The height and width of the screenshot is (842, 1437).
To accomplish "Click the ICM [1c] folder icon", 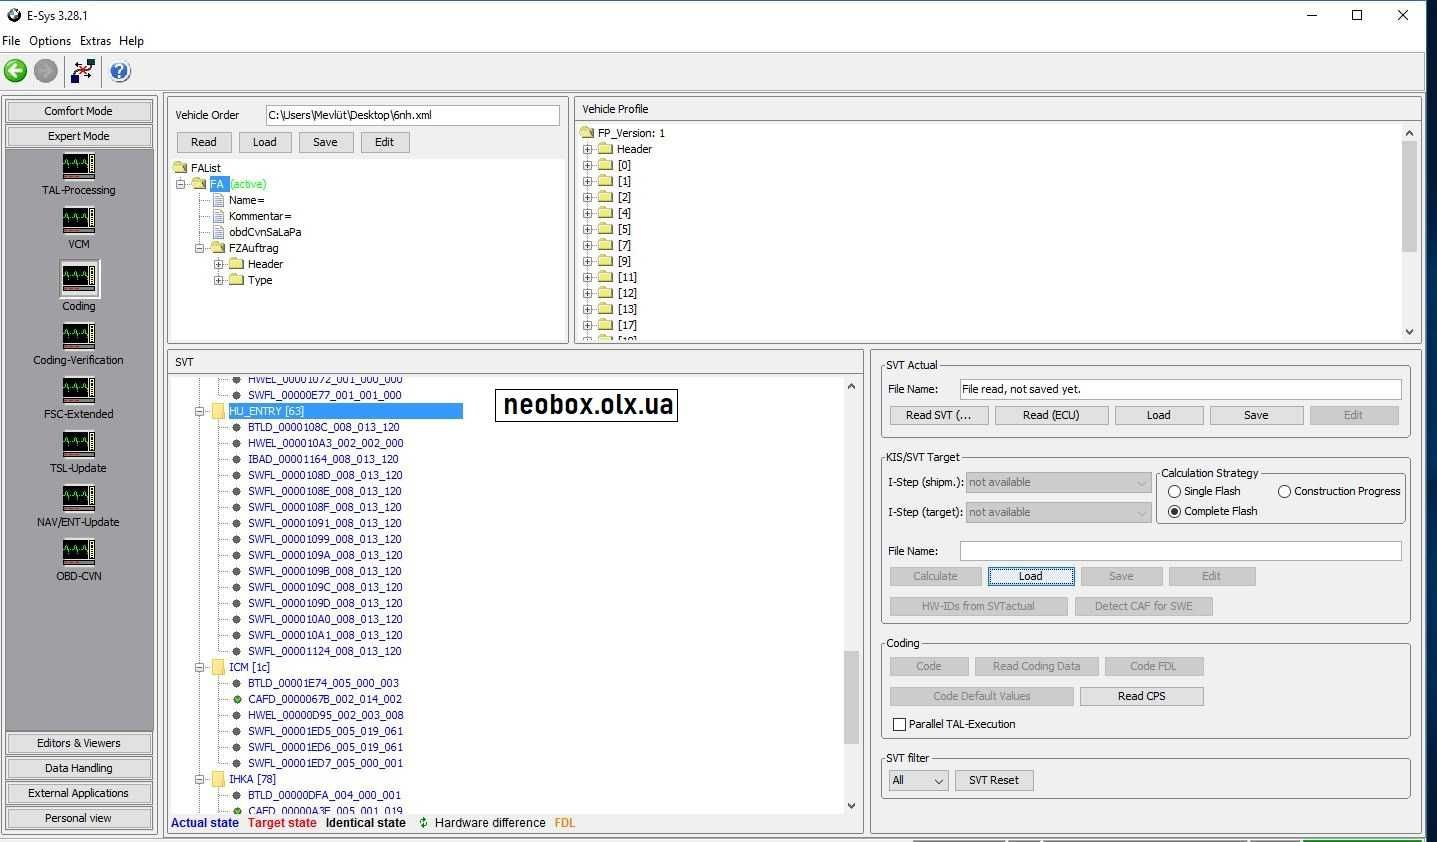I will (218, 667).
